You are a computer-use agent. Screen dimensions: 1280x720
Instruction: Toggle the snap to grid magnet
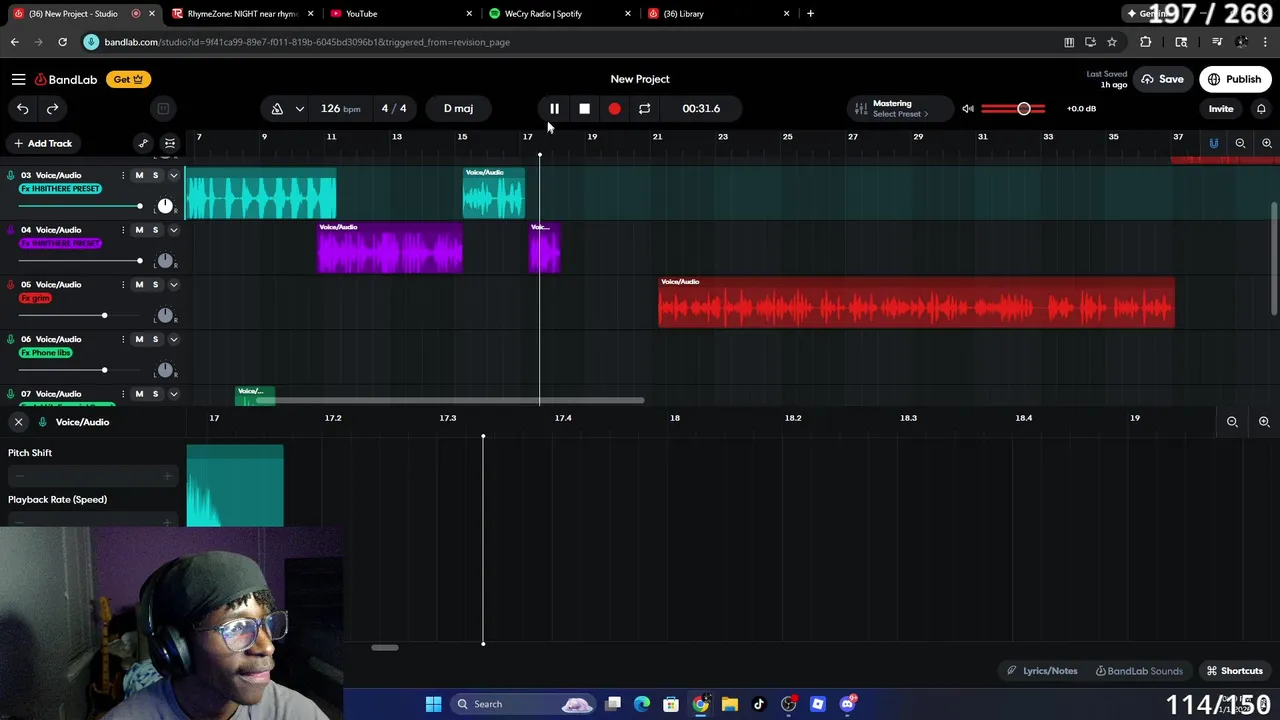pyautogui.click(x=1213, y=143)
